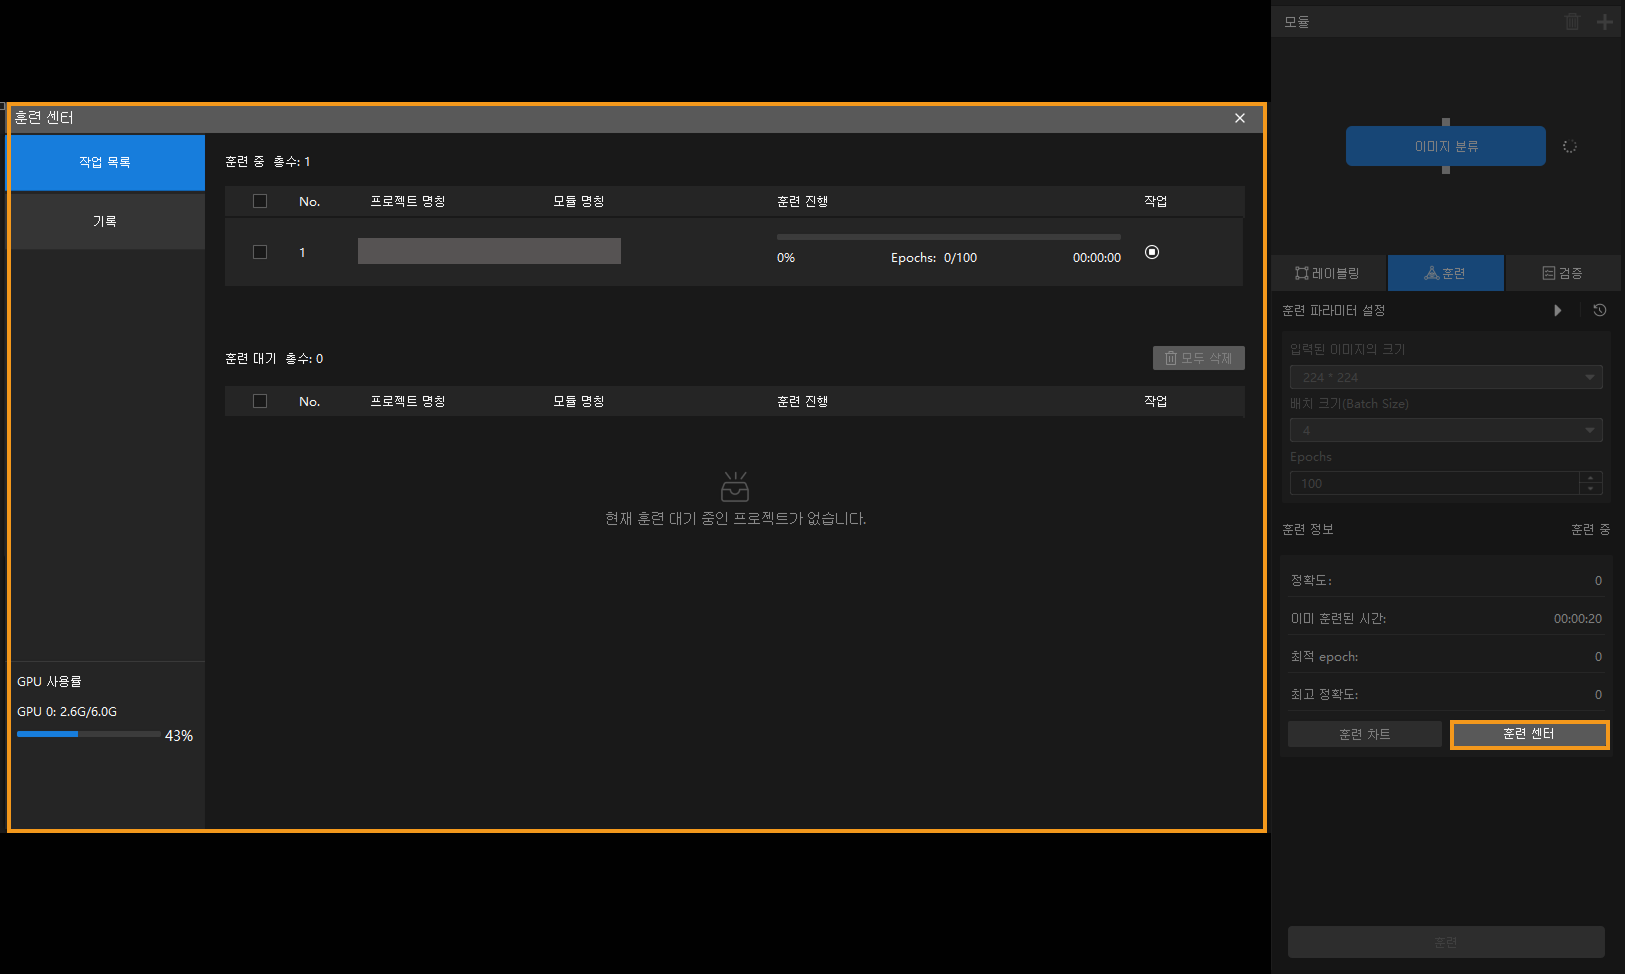Open the 훈련 차트 button
1625x974 pixels.
[x=1364, y=734]
